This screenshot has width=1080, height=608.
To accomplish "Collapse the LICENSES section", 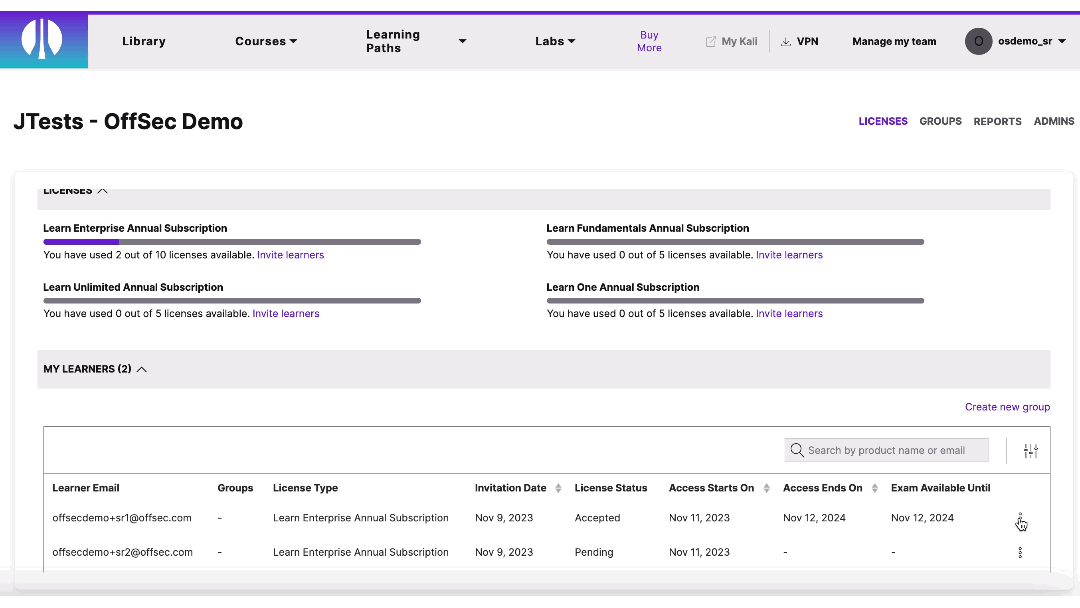I will 104,189.
